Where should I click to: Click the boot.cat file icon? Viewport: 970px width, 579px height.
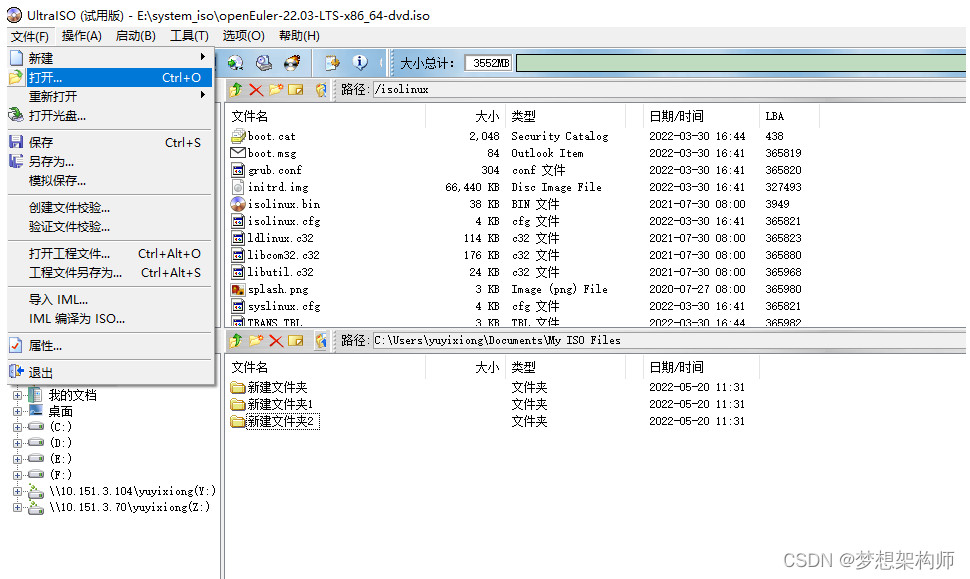pos(238,136)
